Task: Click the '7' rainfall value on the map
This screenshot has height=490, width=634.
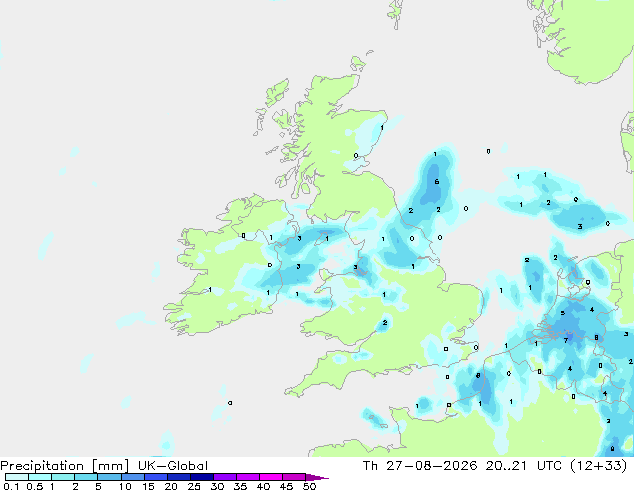Action: pyautogui.click(x=566, y=341)
